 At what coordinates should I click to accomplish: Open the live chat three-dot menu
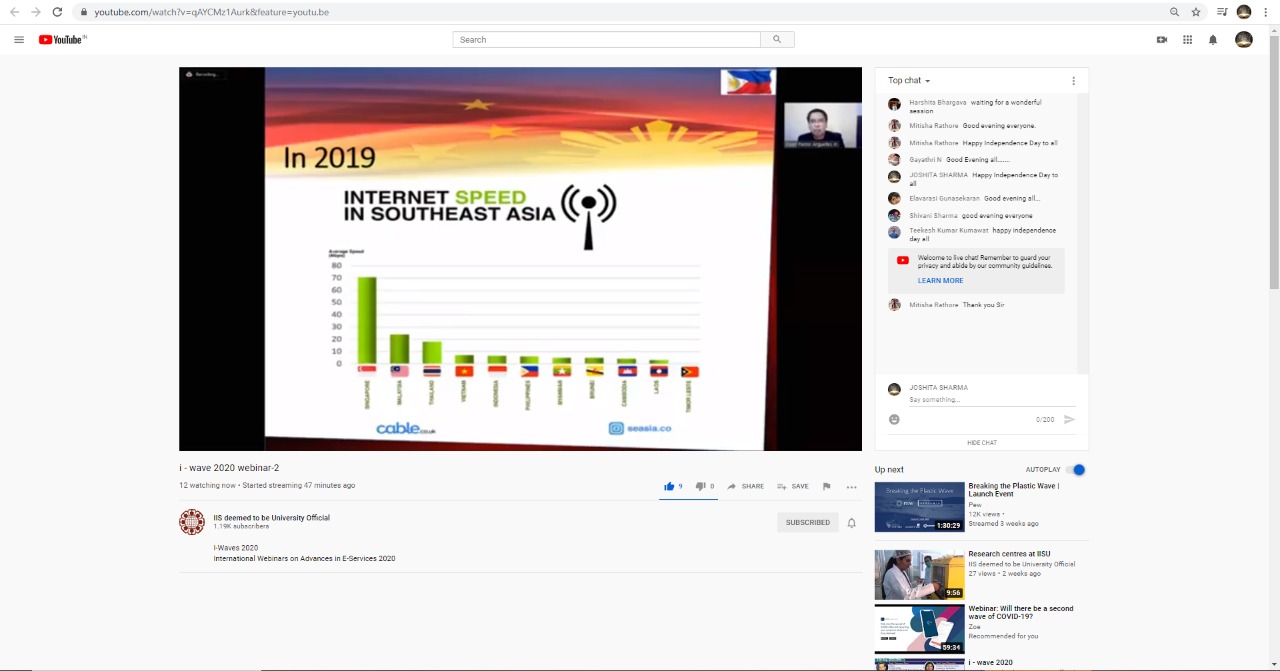(x=1073, y=81)
